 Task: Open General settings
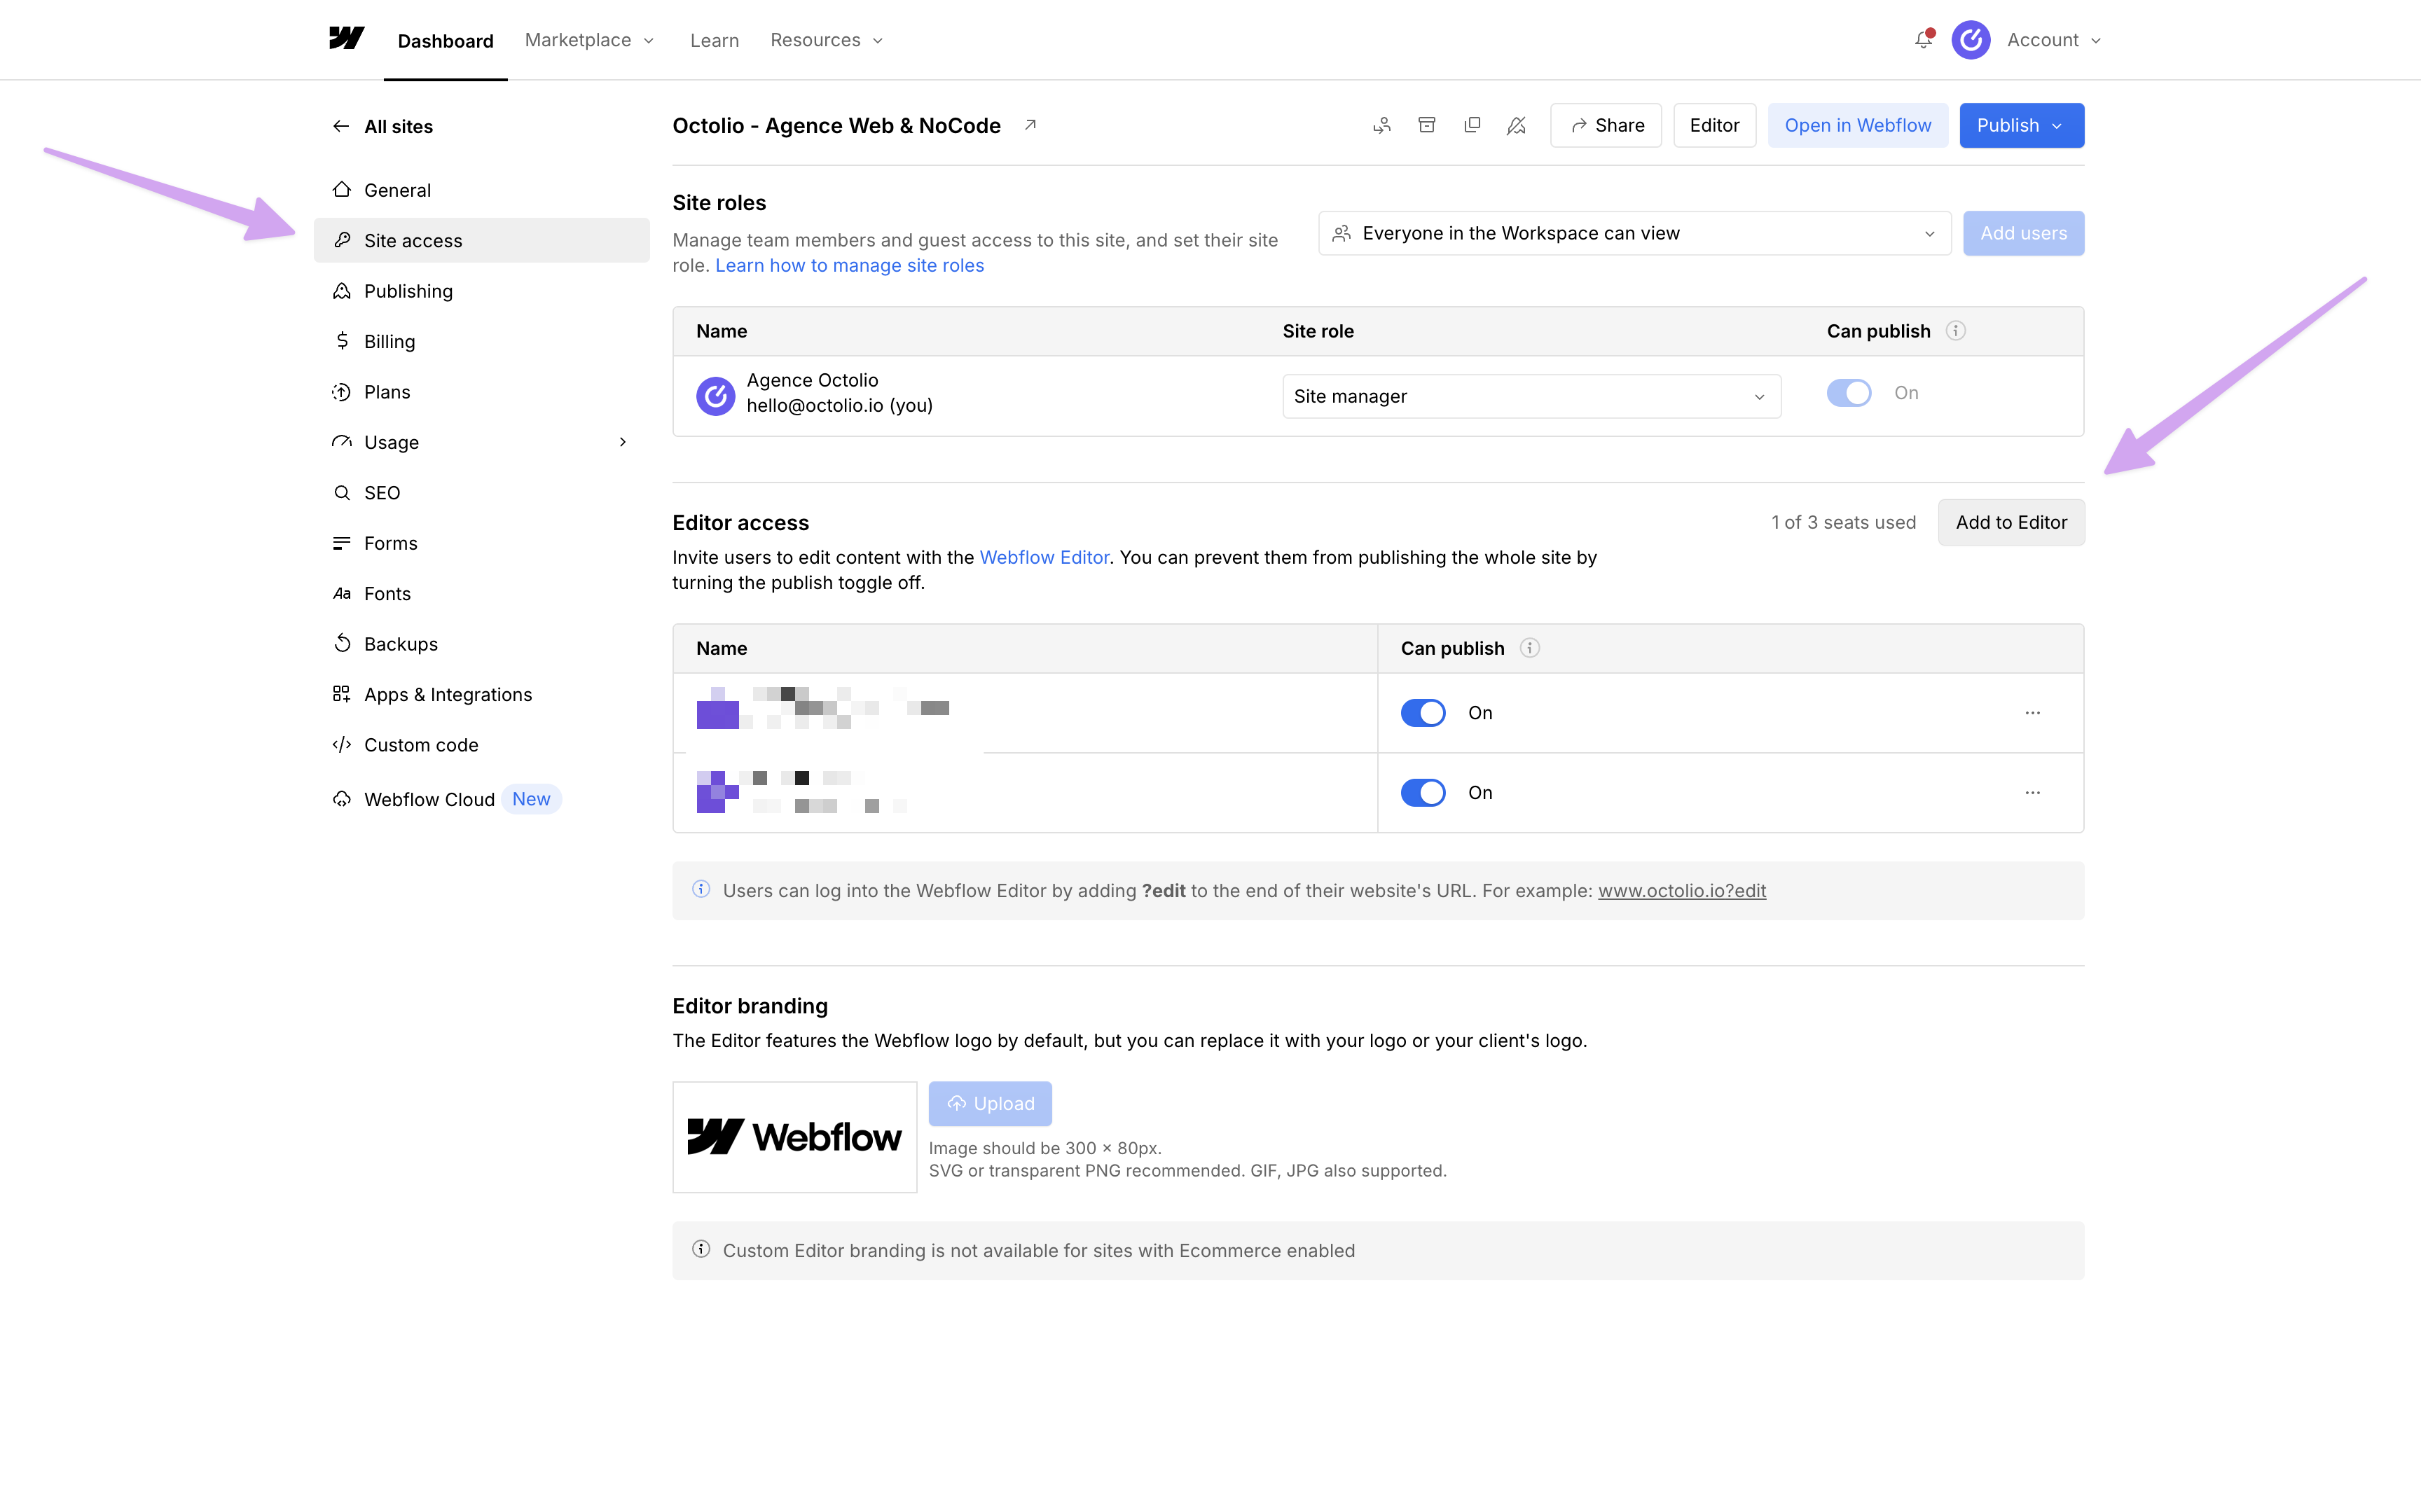point(481,190)
